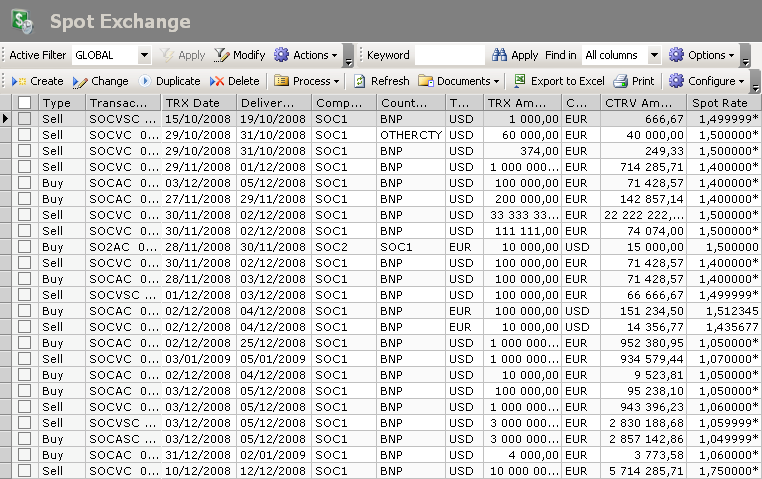Click the Apply button next to Keyword
Screen dimensions: 762x479
point(513,55)
